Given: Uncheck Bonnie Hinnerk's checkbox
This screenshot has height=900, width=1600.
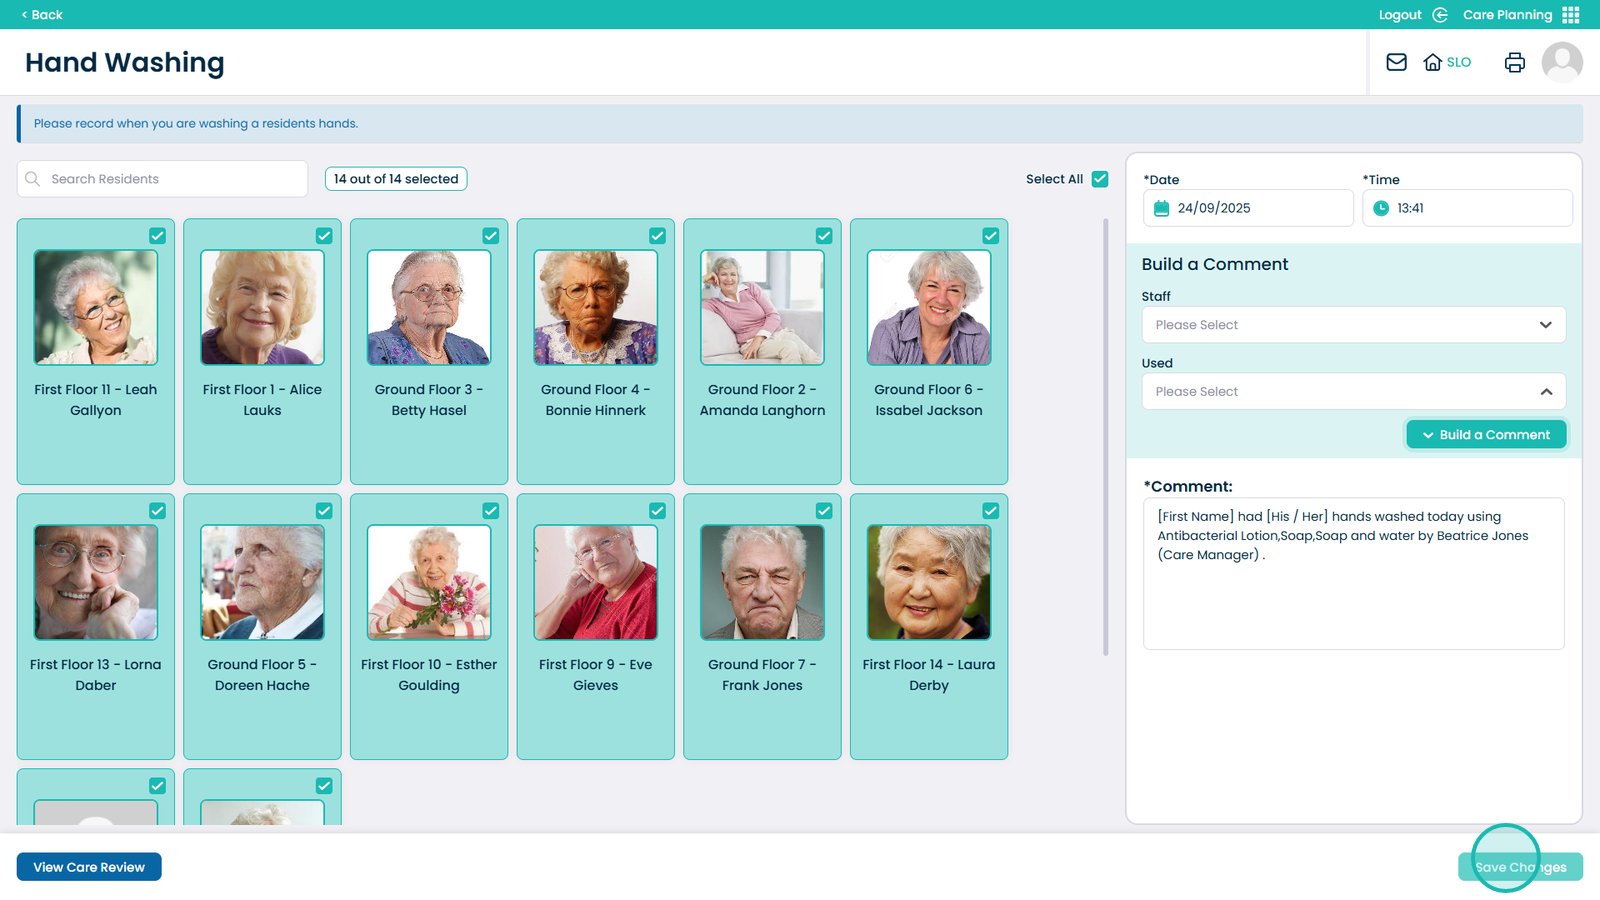Looking at the screenshot, I should (x=657, y=236).
